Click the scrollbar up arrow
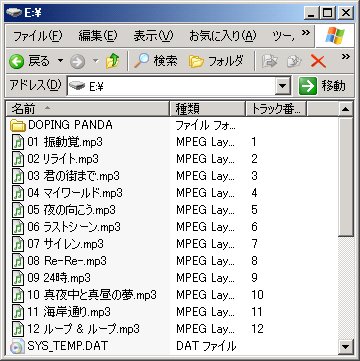The image size is (360, 361). (346, 109)
